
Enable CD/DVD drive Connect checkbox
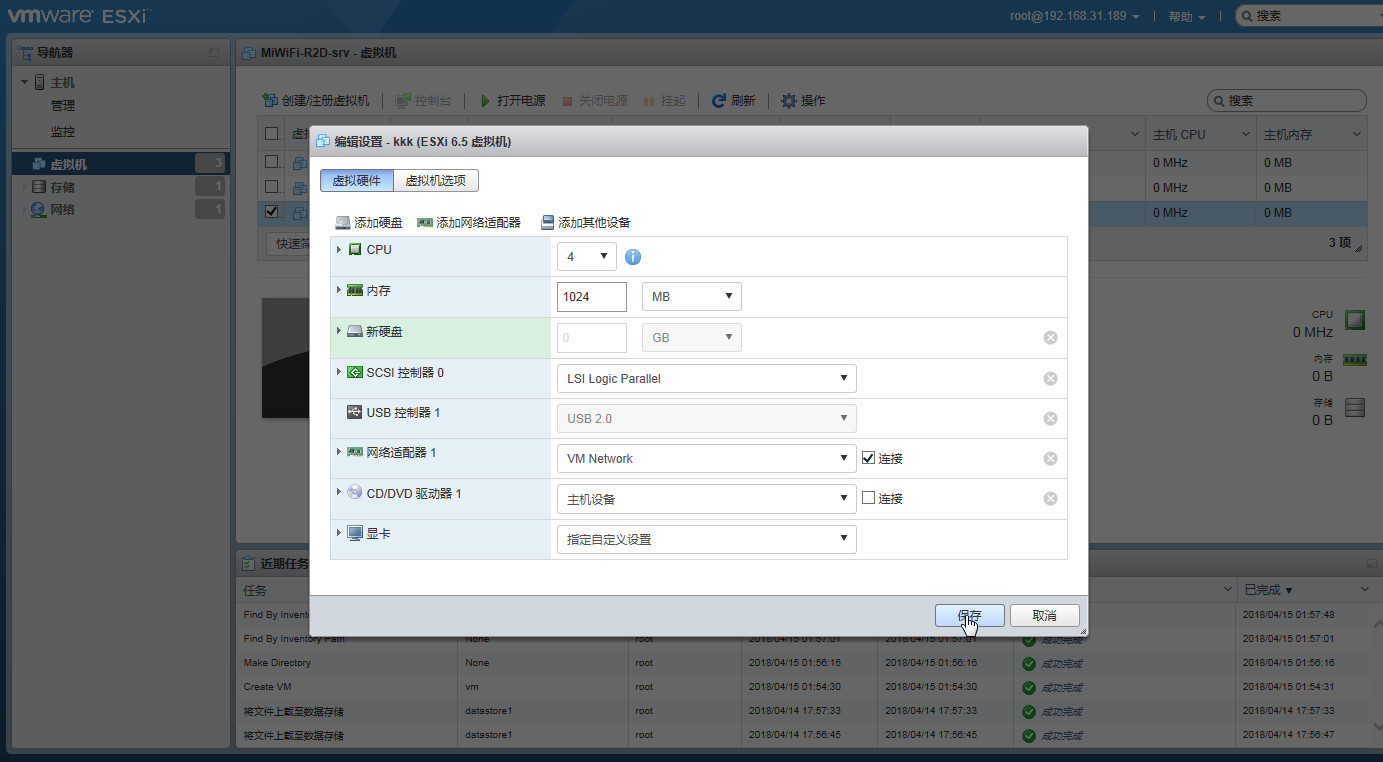tap(868, 498)
